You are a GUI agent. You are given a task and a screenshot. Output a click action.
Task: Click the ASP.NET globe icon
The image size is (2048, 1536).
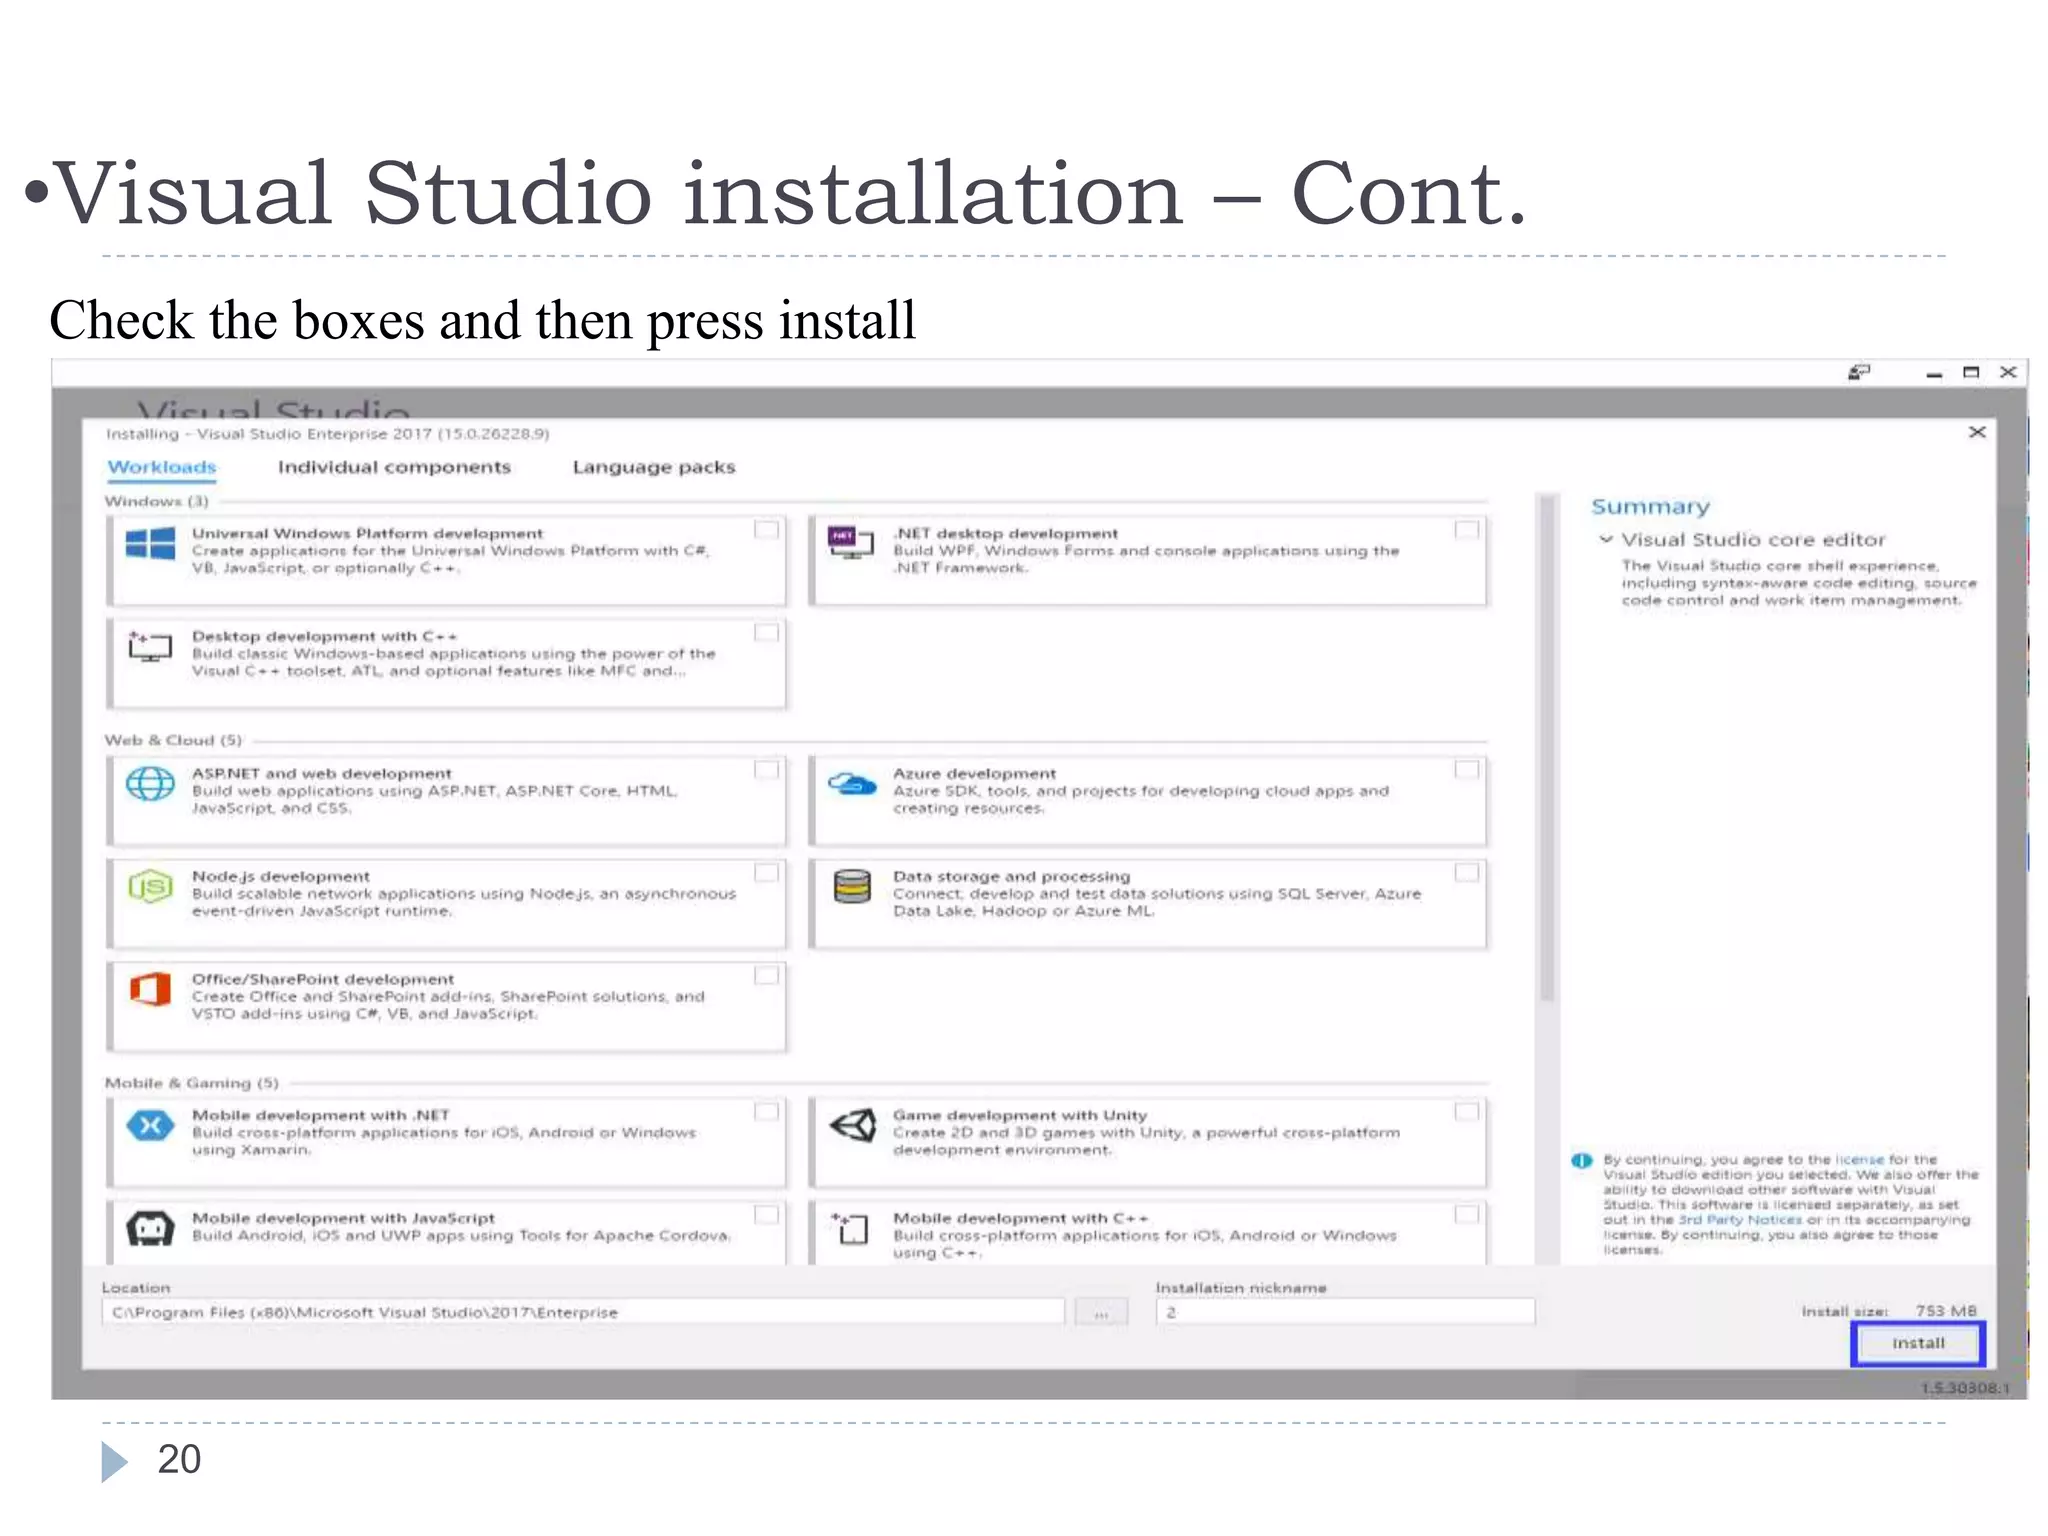150,783
